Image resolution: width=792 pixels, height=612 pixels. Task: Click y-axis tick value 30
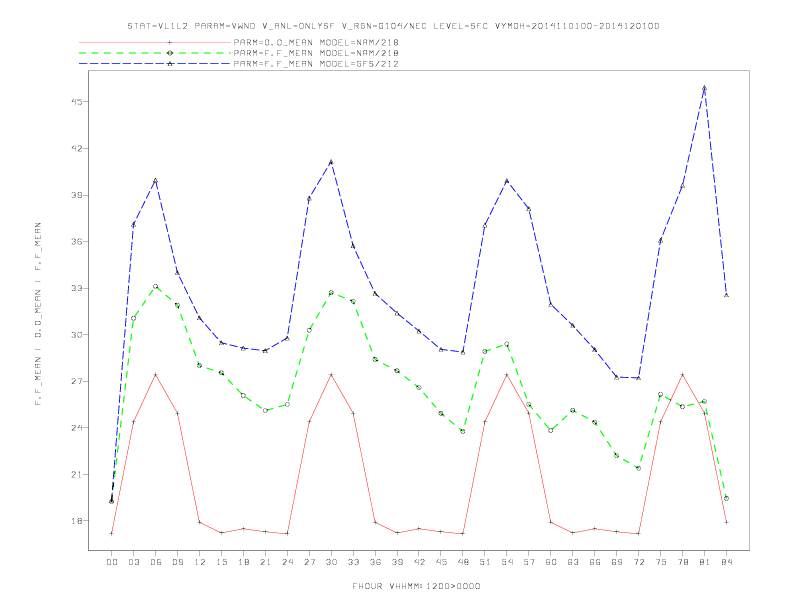point(76,335)
